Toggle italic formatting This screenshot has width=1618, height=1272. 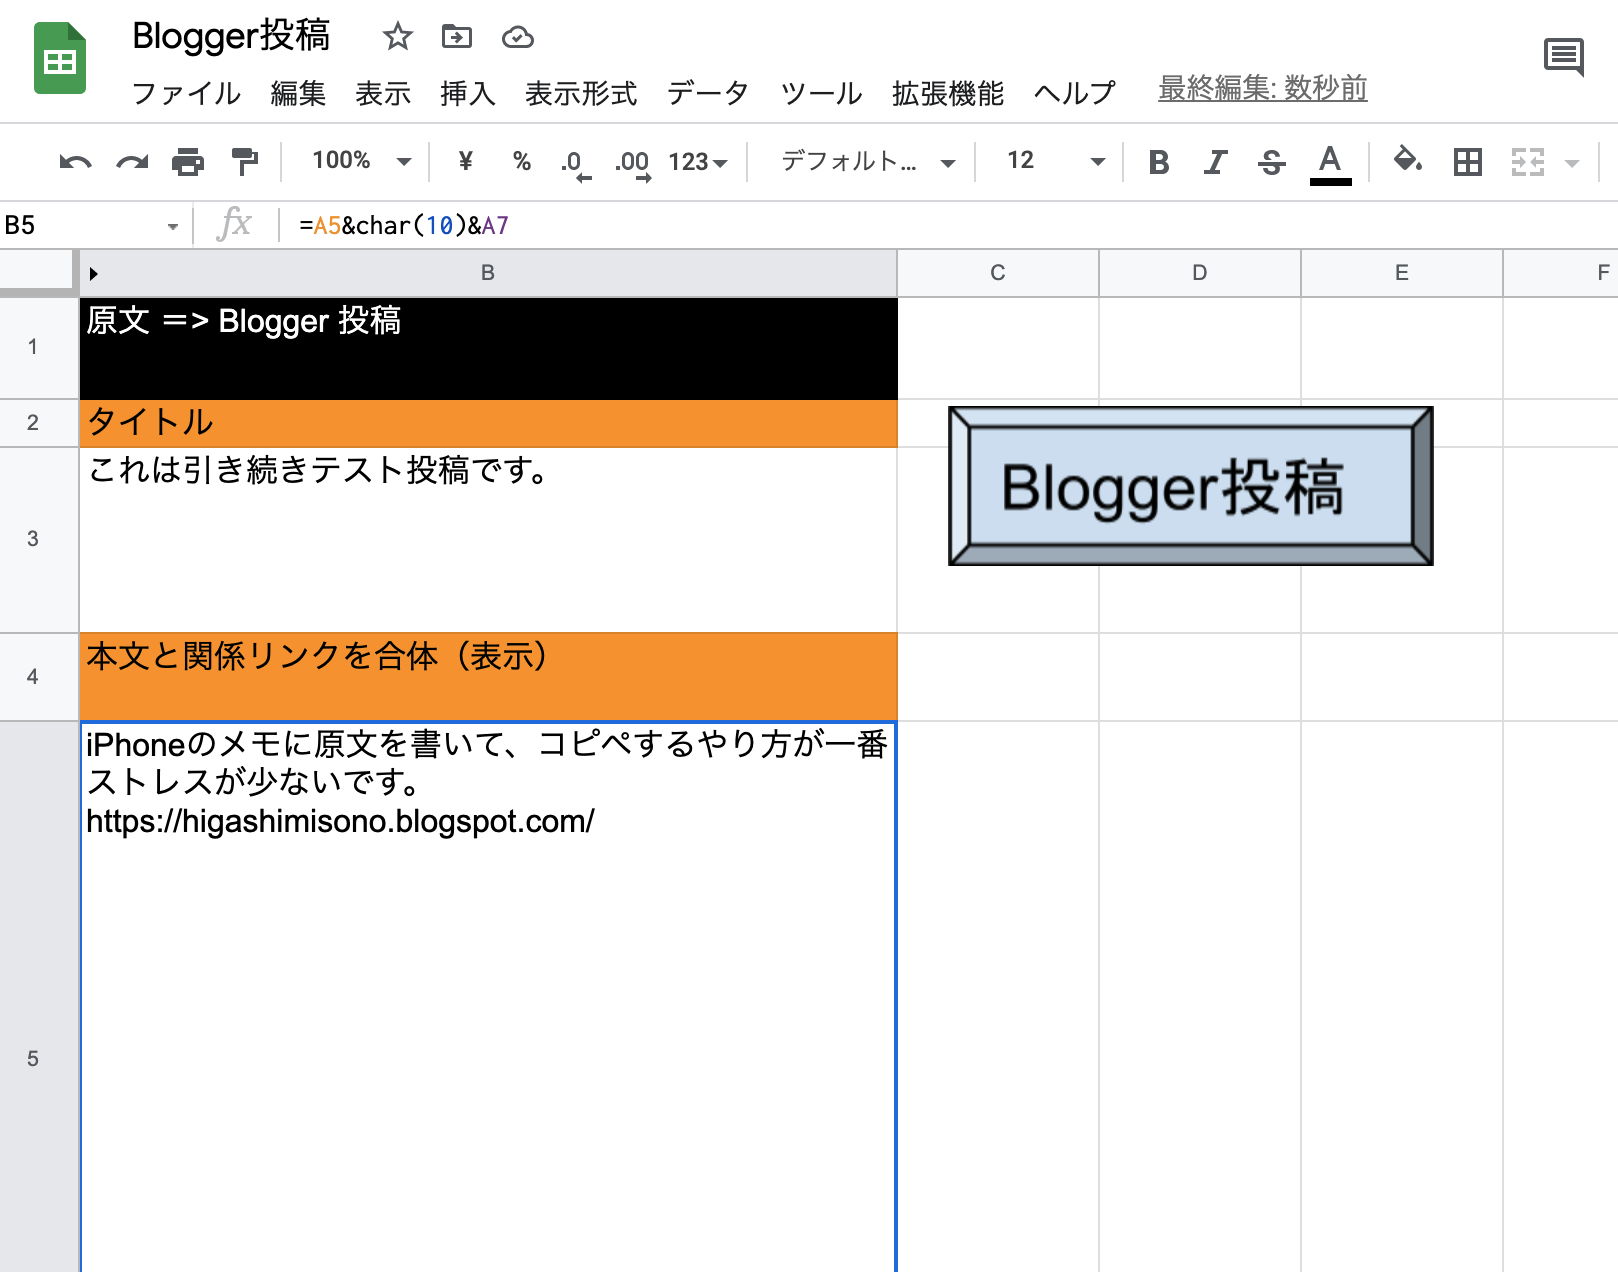click(1215, 162)
